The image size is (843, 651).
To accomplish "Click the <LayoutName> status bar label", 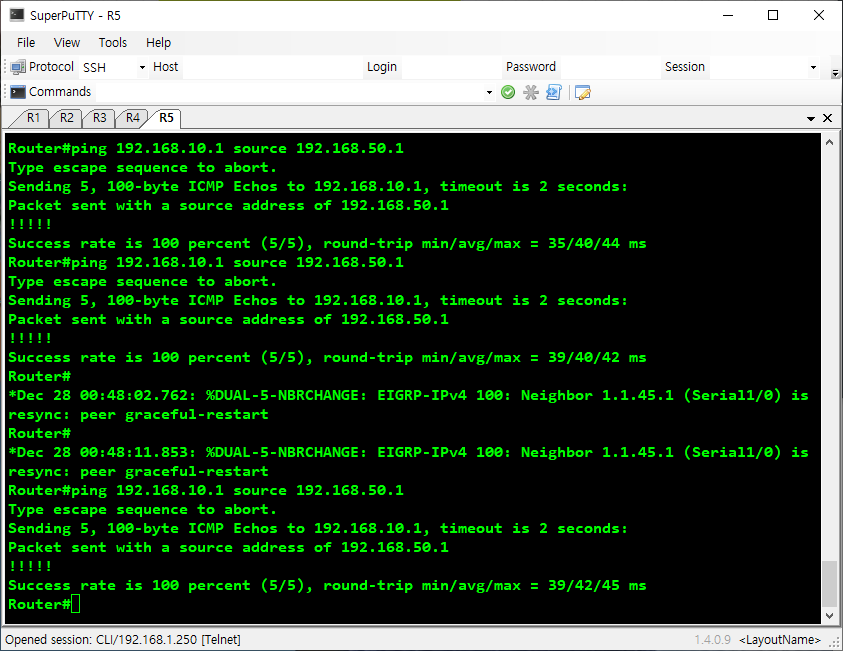I will pyautogui.click(x=780, y=640).
